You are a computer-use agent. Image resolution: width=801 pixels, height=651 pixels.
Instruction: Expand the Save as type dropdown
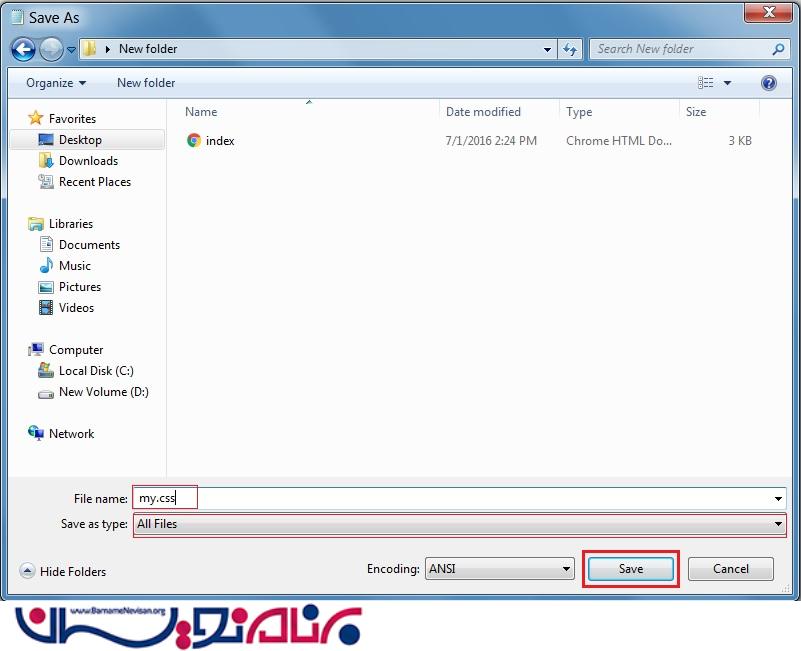[x=778, y=524]
